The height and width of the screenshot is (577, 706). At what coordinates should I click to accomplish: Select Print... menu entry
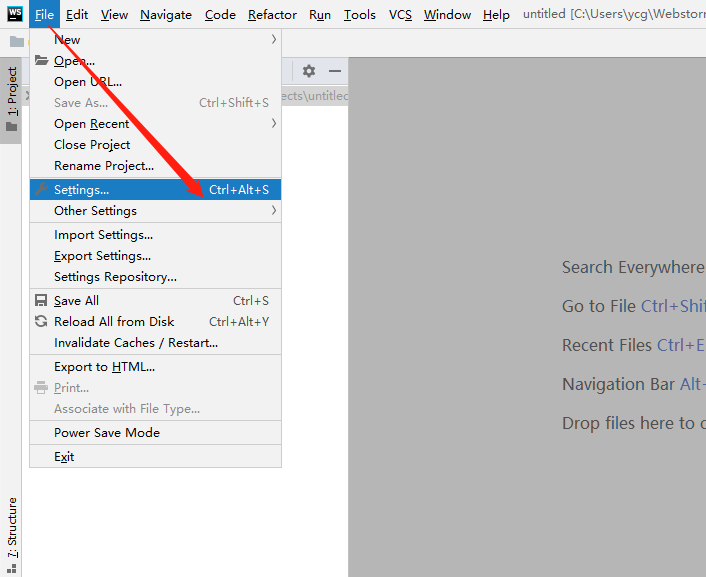click(155, 388)
